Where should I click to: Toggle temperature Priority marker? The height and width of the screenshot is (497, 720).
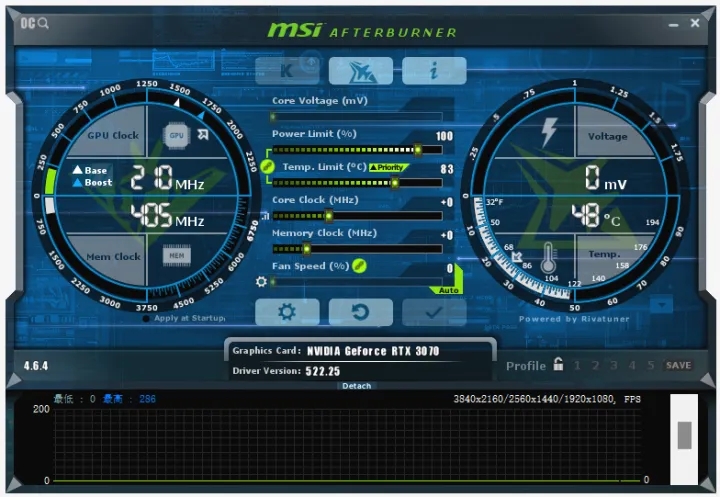tap(387, 168)
